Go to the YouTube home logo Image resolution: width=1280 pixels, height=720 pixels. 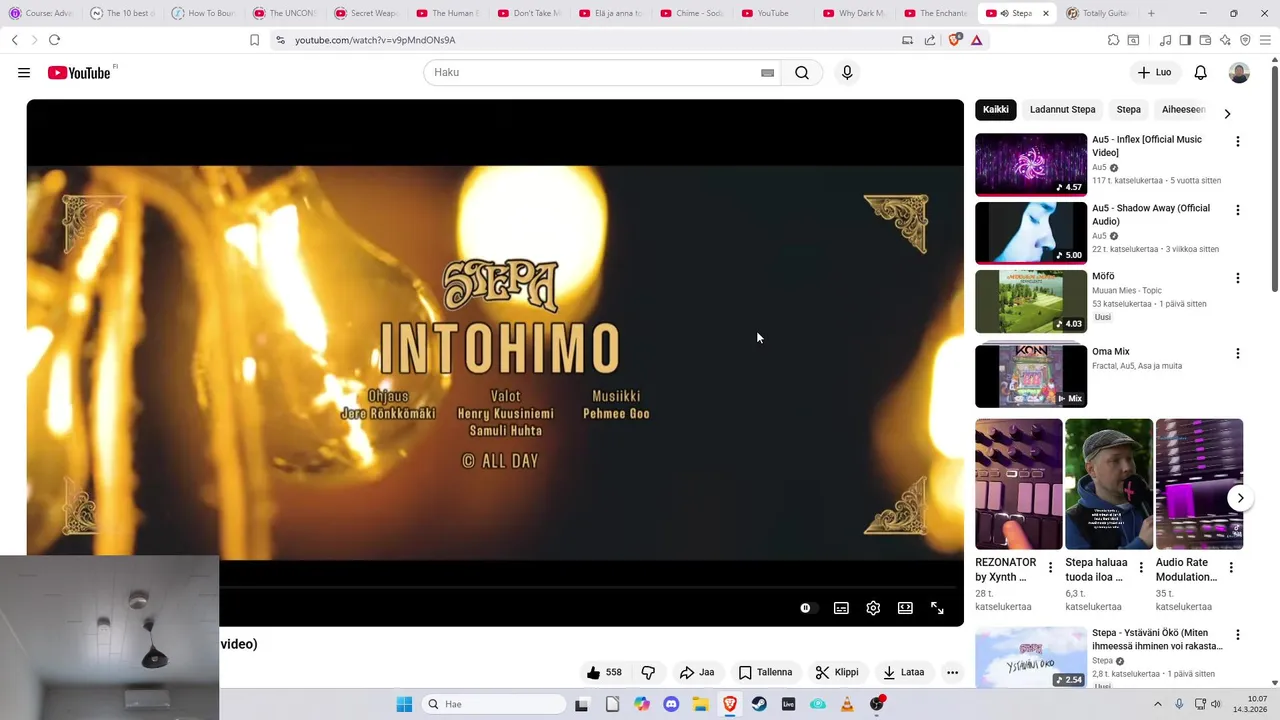[x=79, y=73]
